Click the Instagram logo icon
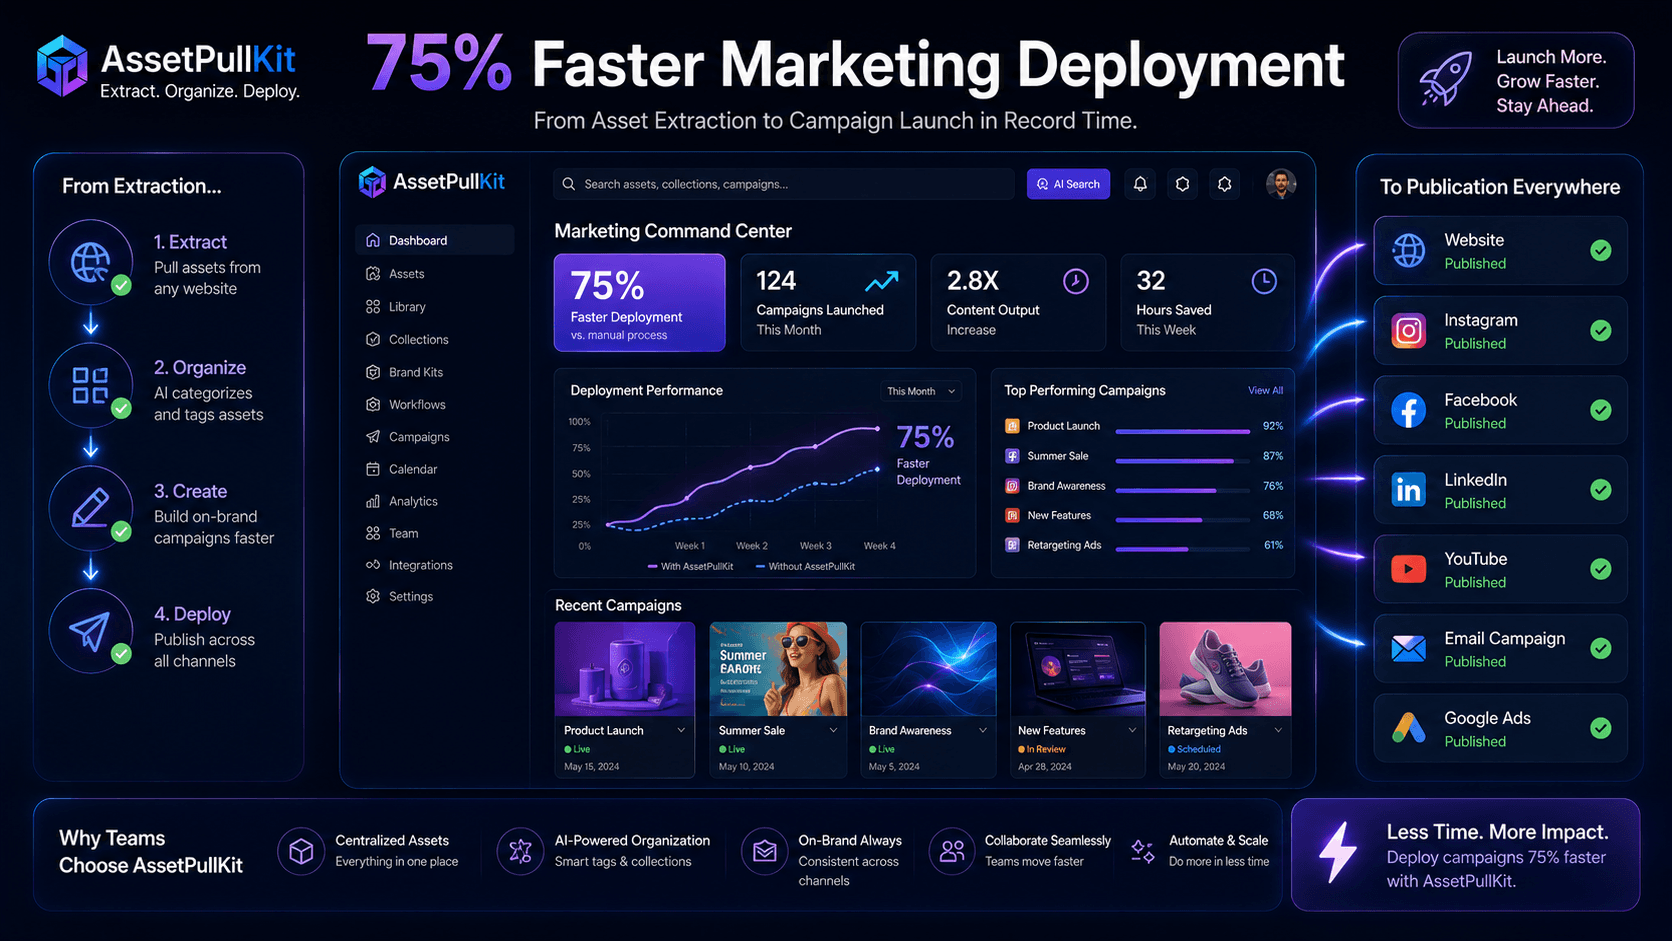 1408,330
